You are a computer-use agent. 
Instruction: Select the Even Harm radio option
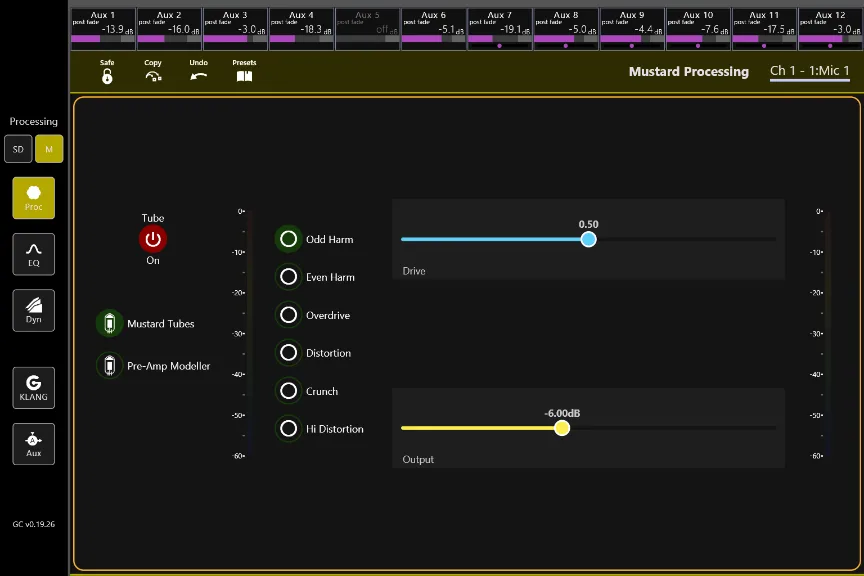288,277
